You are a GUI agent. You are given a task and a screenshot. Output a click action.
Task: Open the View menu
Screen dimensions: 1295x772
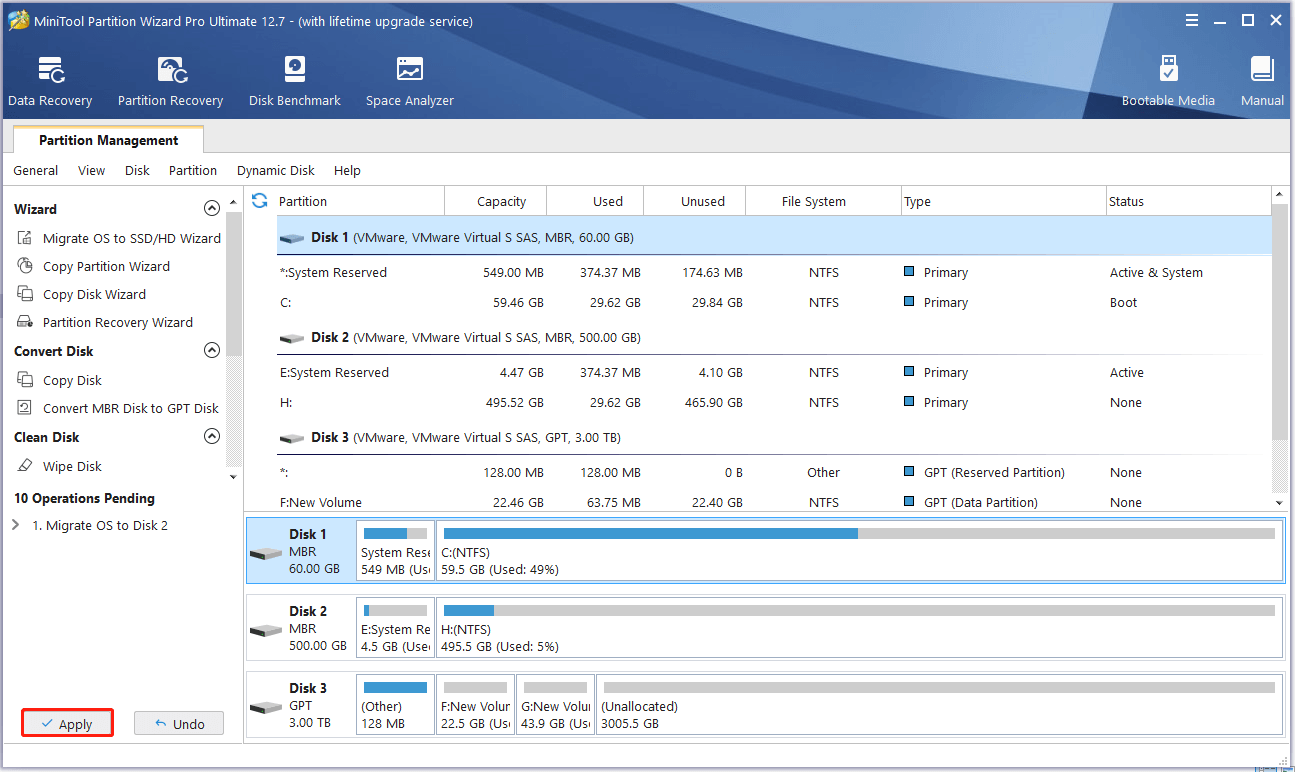[x=91, y=170]
